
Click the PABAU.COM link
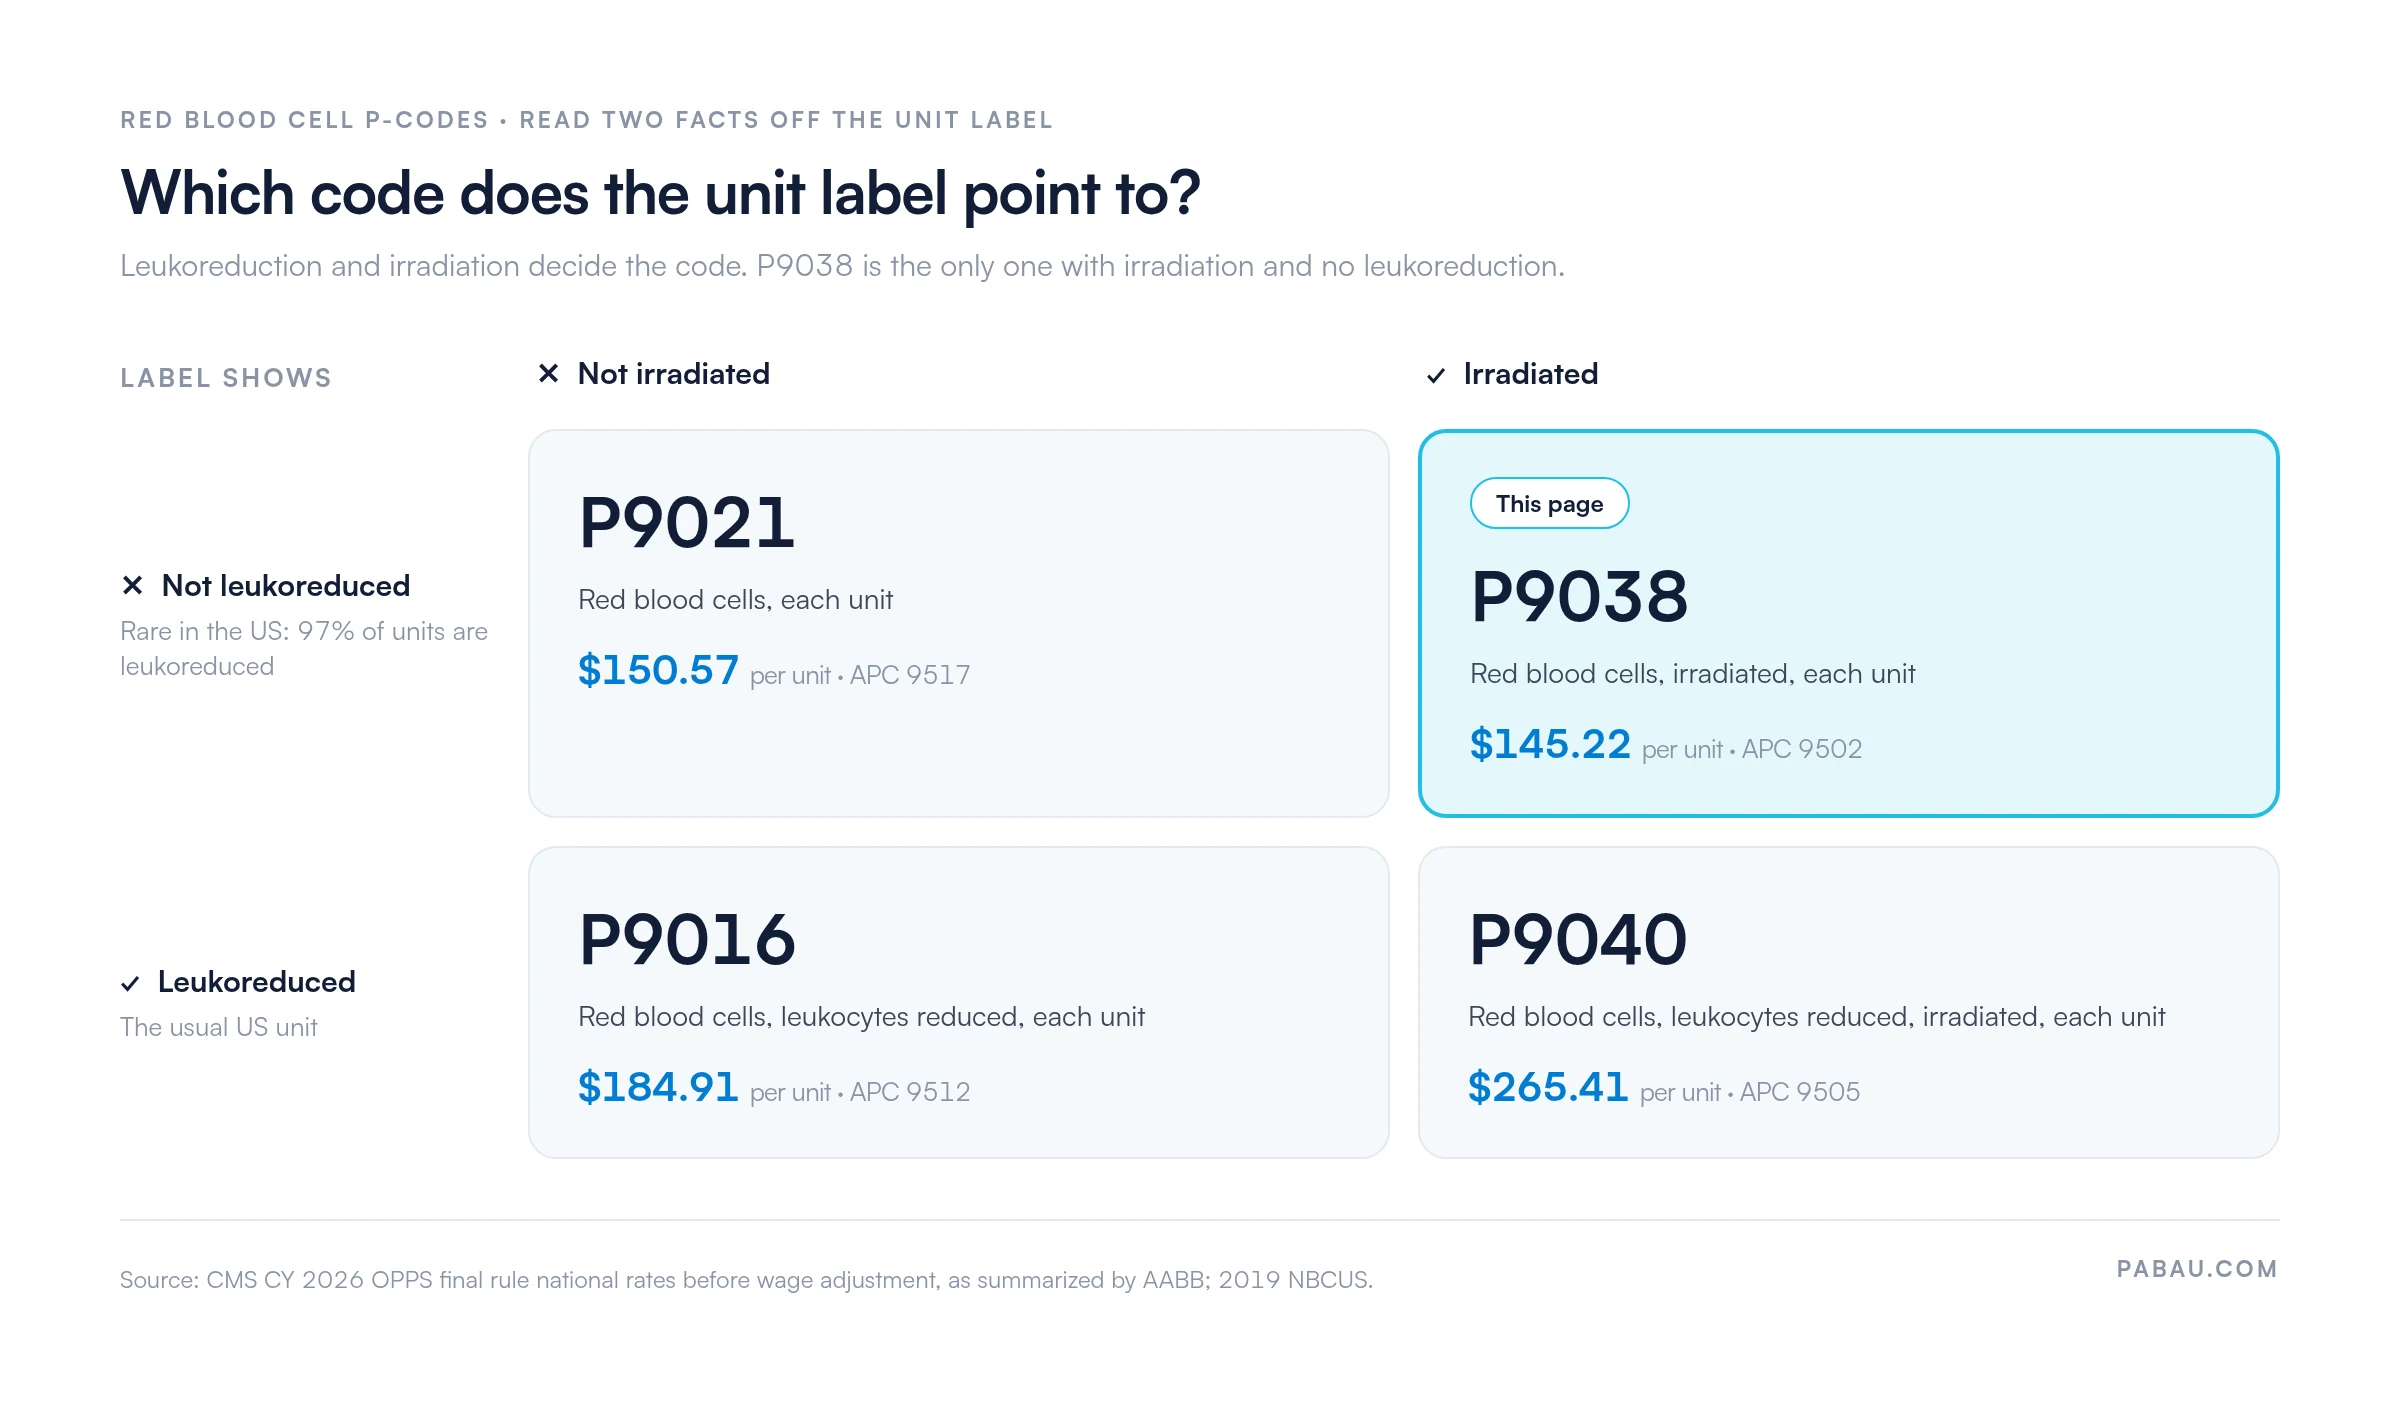(x=2197, y=1269)
